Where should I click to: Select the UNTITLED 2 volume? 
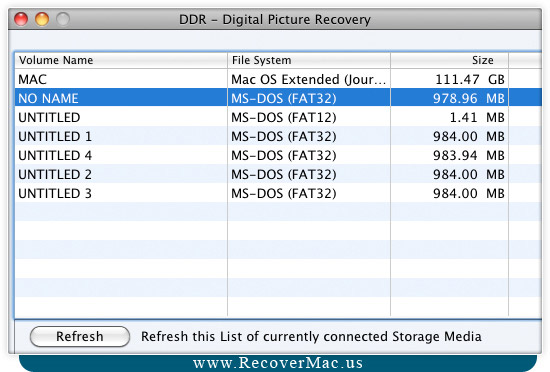pyautogui.click(x=278, y=174)
